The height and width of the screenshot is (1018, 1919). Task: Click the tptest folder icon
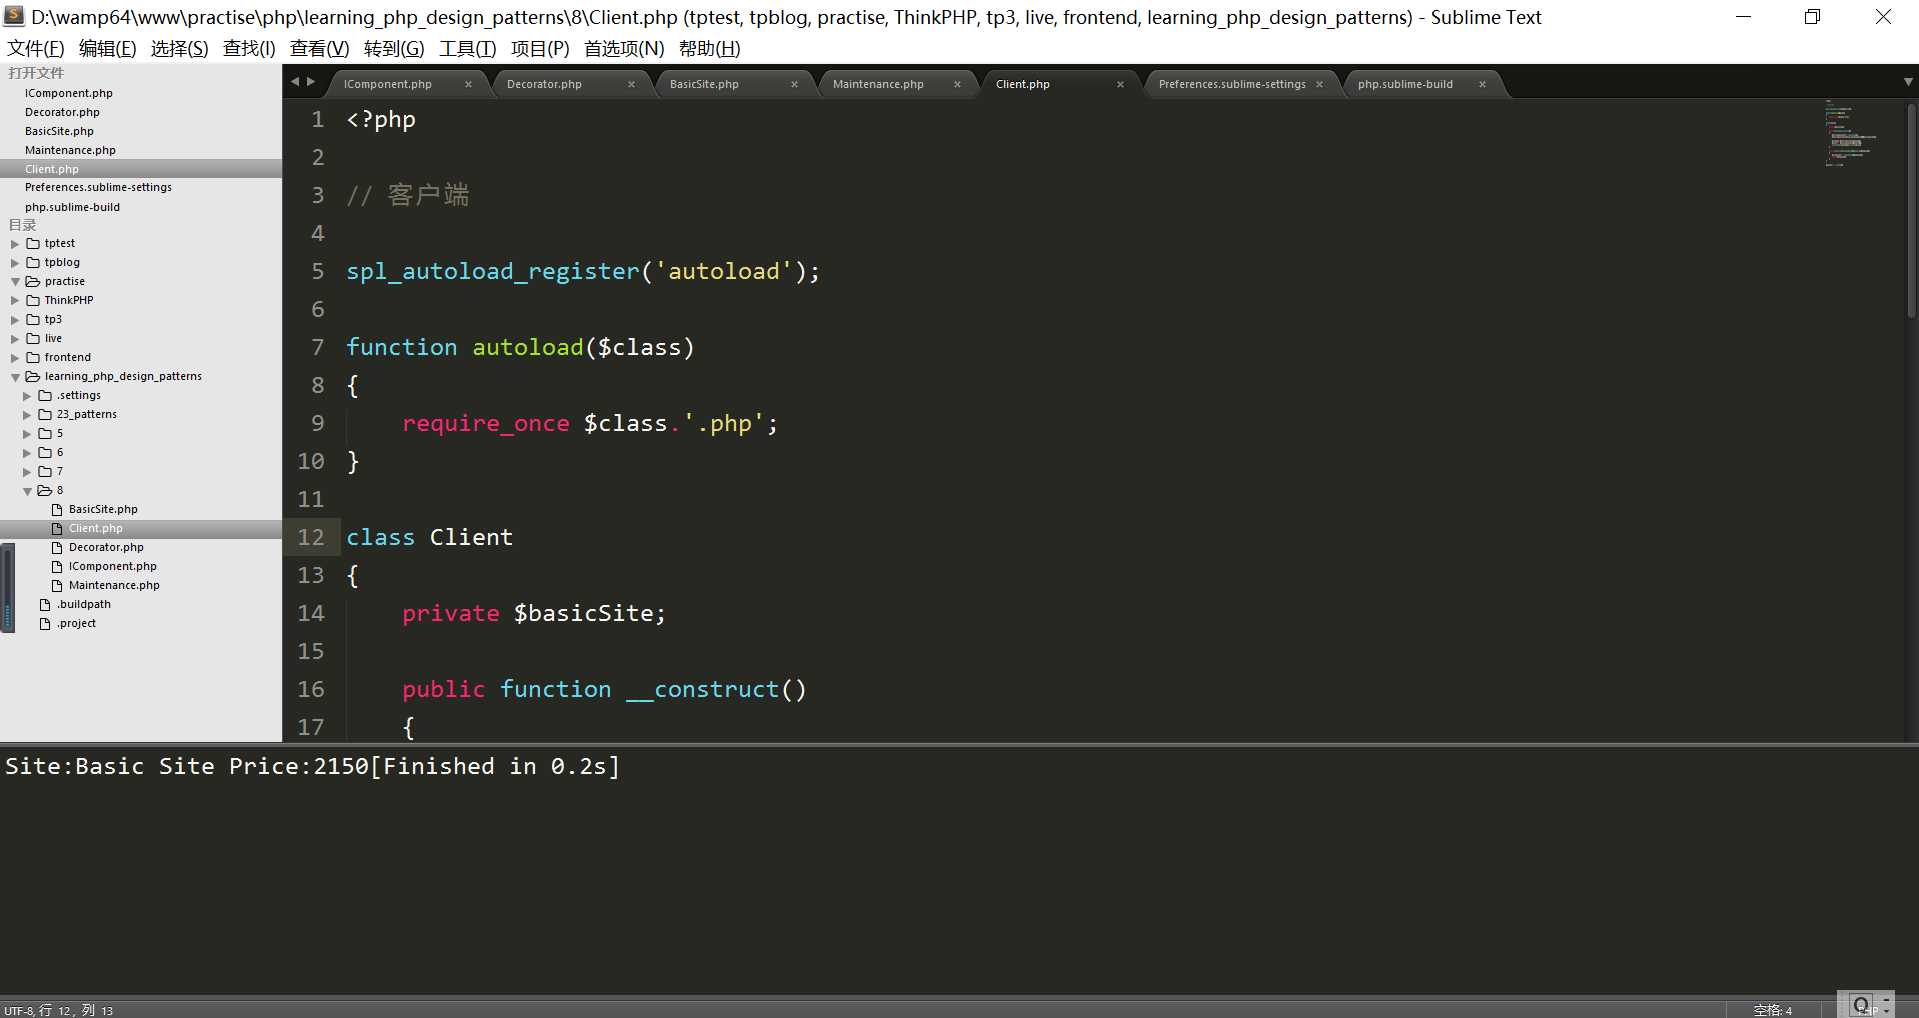[33, 243]
